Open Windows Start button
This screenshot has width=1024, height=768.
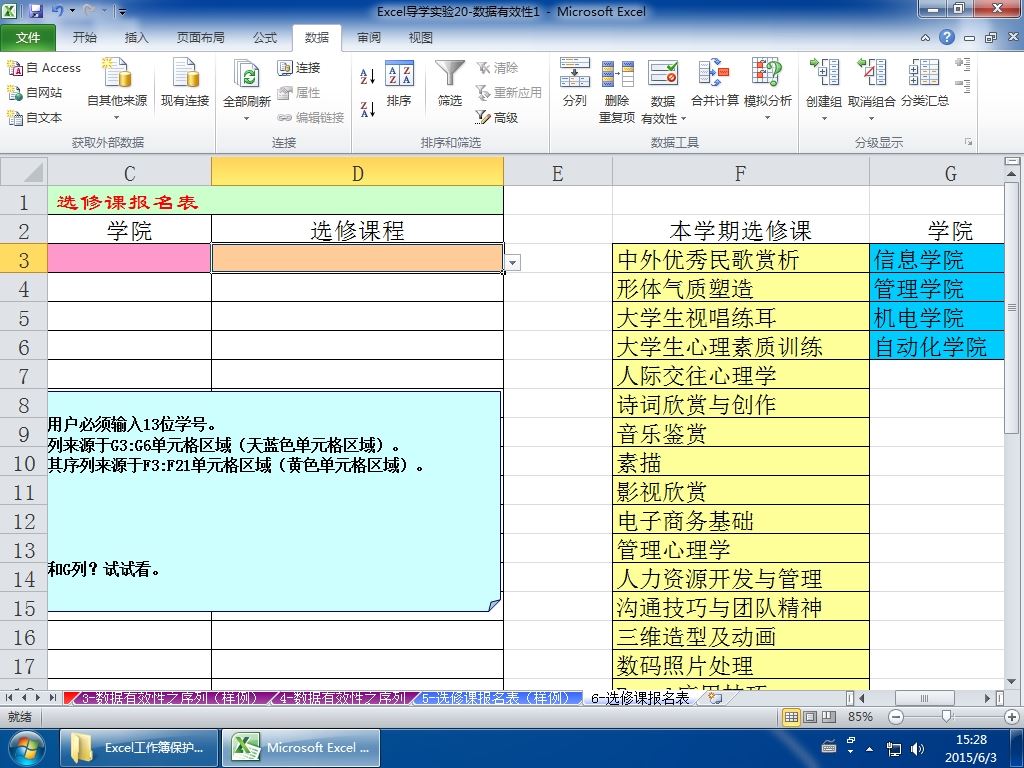click(x=25, y=748)
